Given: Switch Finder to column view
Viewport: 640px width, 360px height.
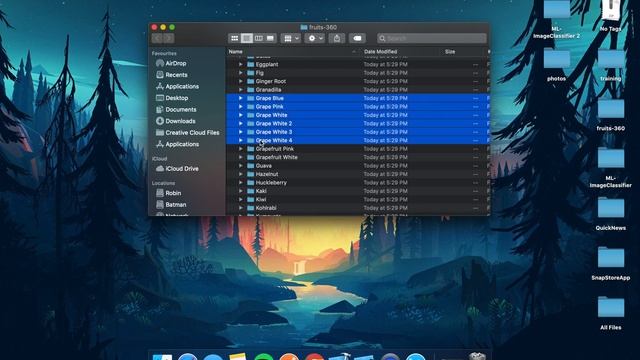Looking at the screenshot, I should (258, 38).
